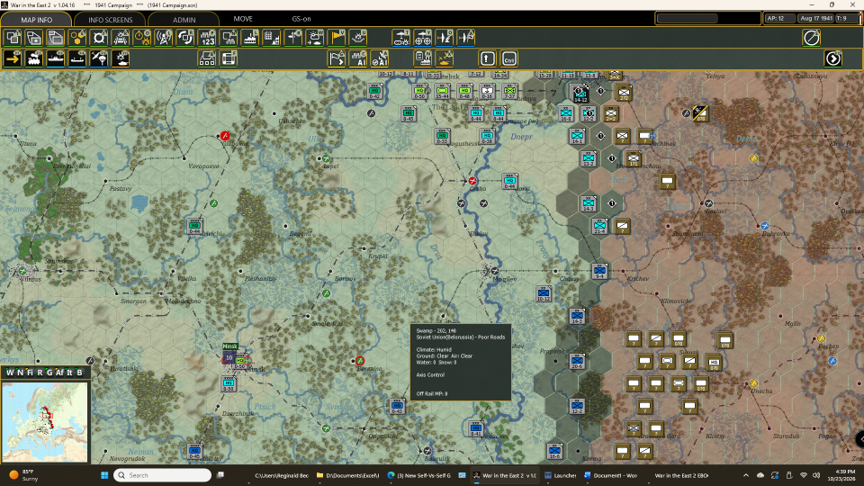Click the yellow flag icon in the toolbar
This screenshot has width=864, height=486.
click(x=337, y=38)
